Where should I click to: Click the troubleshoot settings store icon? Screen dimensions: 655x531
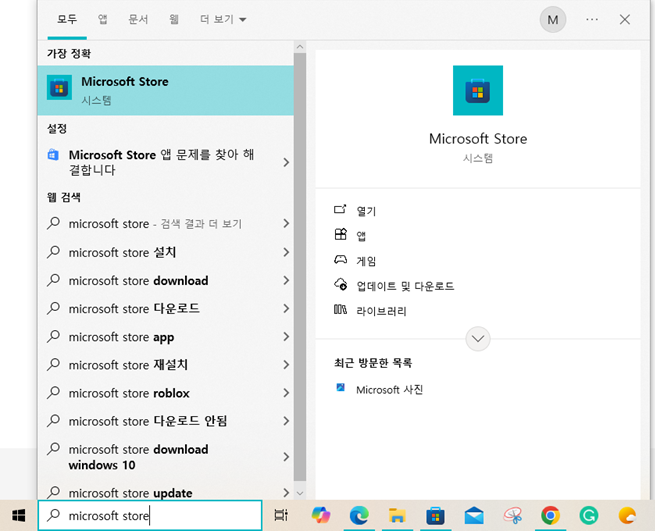point(53,155)
